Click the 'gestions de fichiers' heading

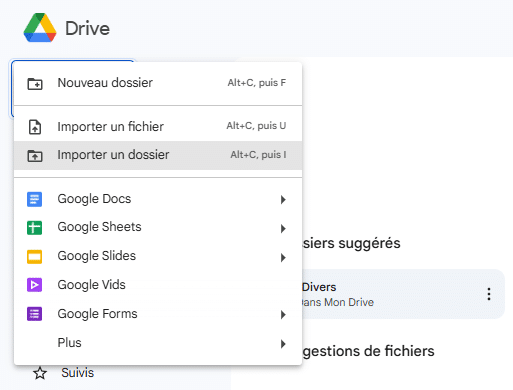(368, 351)
